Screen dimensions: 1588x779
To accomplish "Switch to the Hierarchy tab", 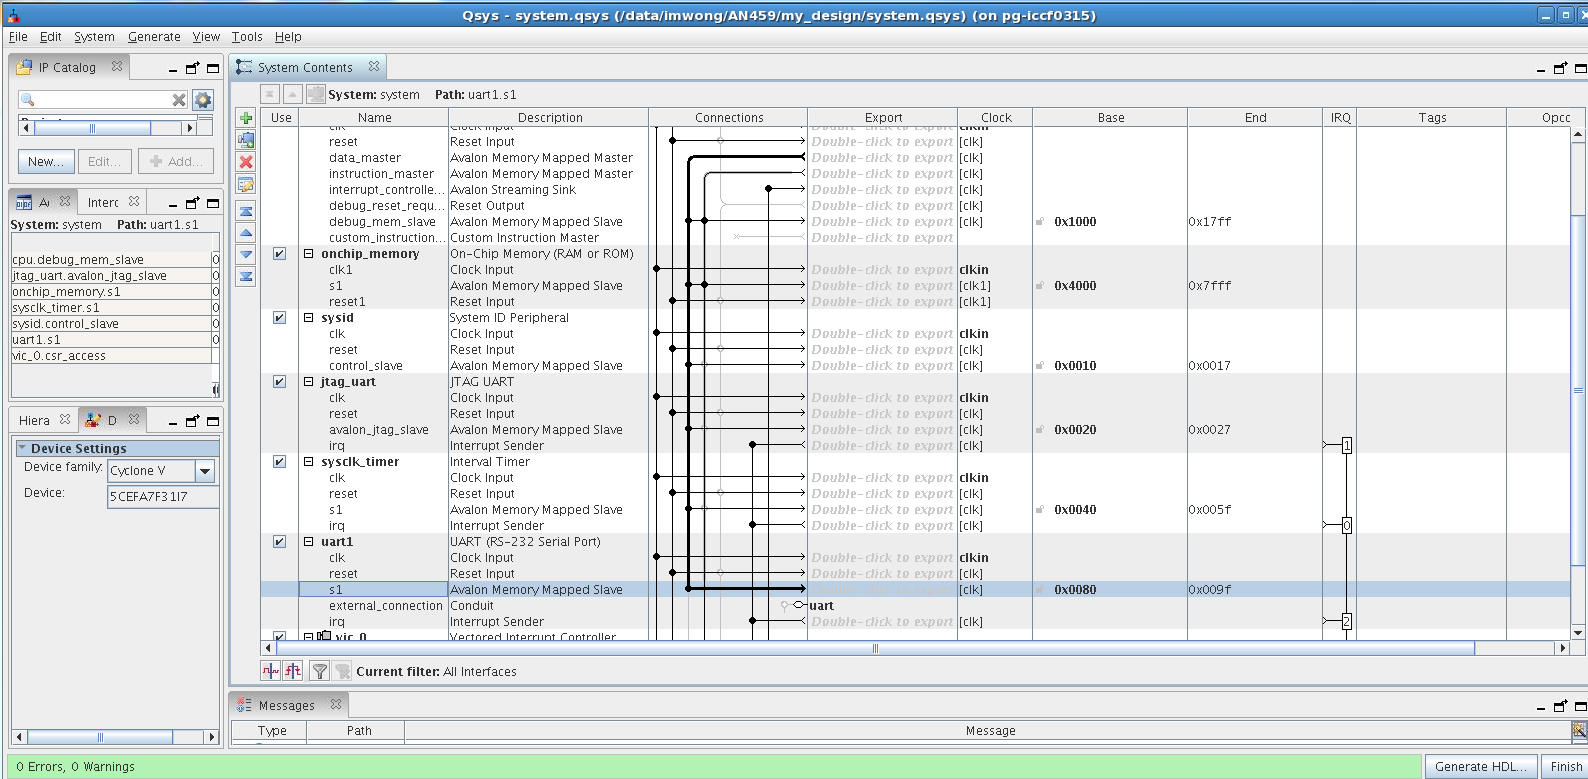I will (35, 421).
